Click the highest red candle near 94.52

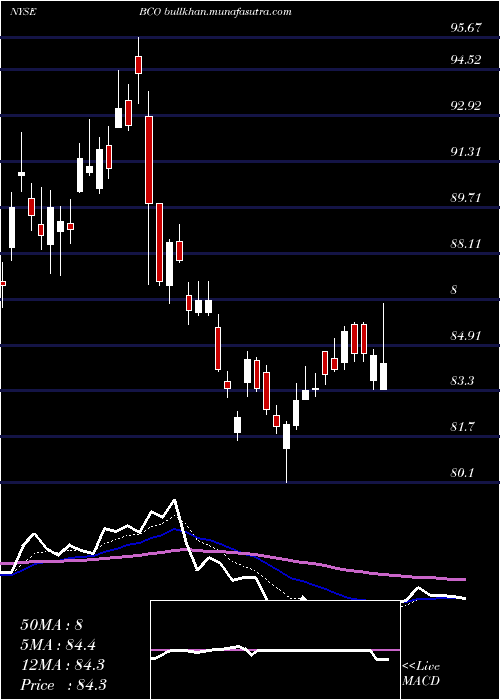tap(138, 65)
